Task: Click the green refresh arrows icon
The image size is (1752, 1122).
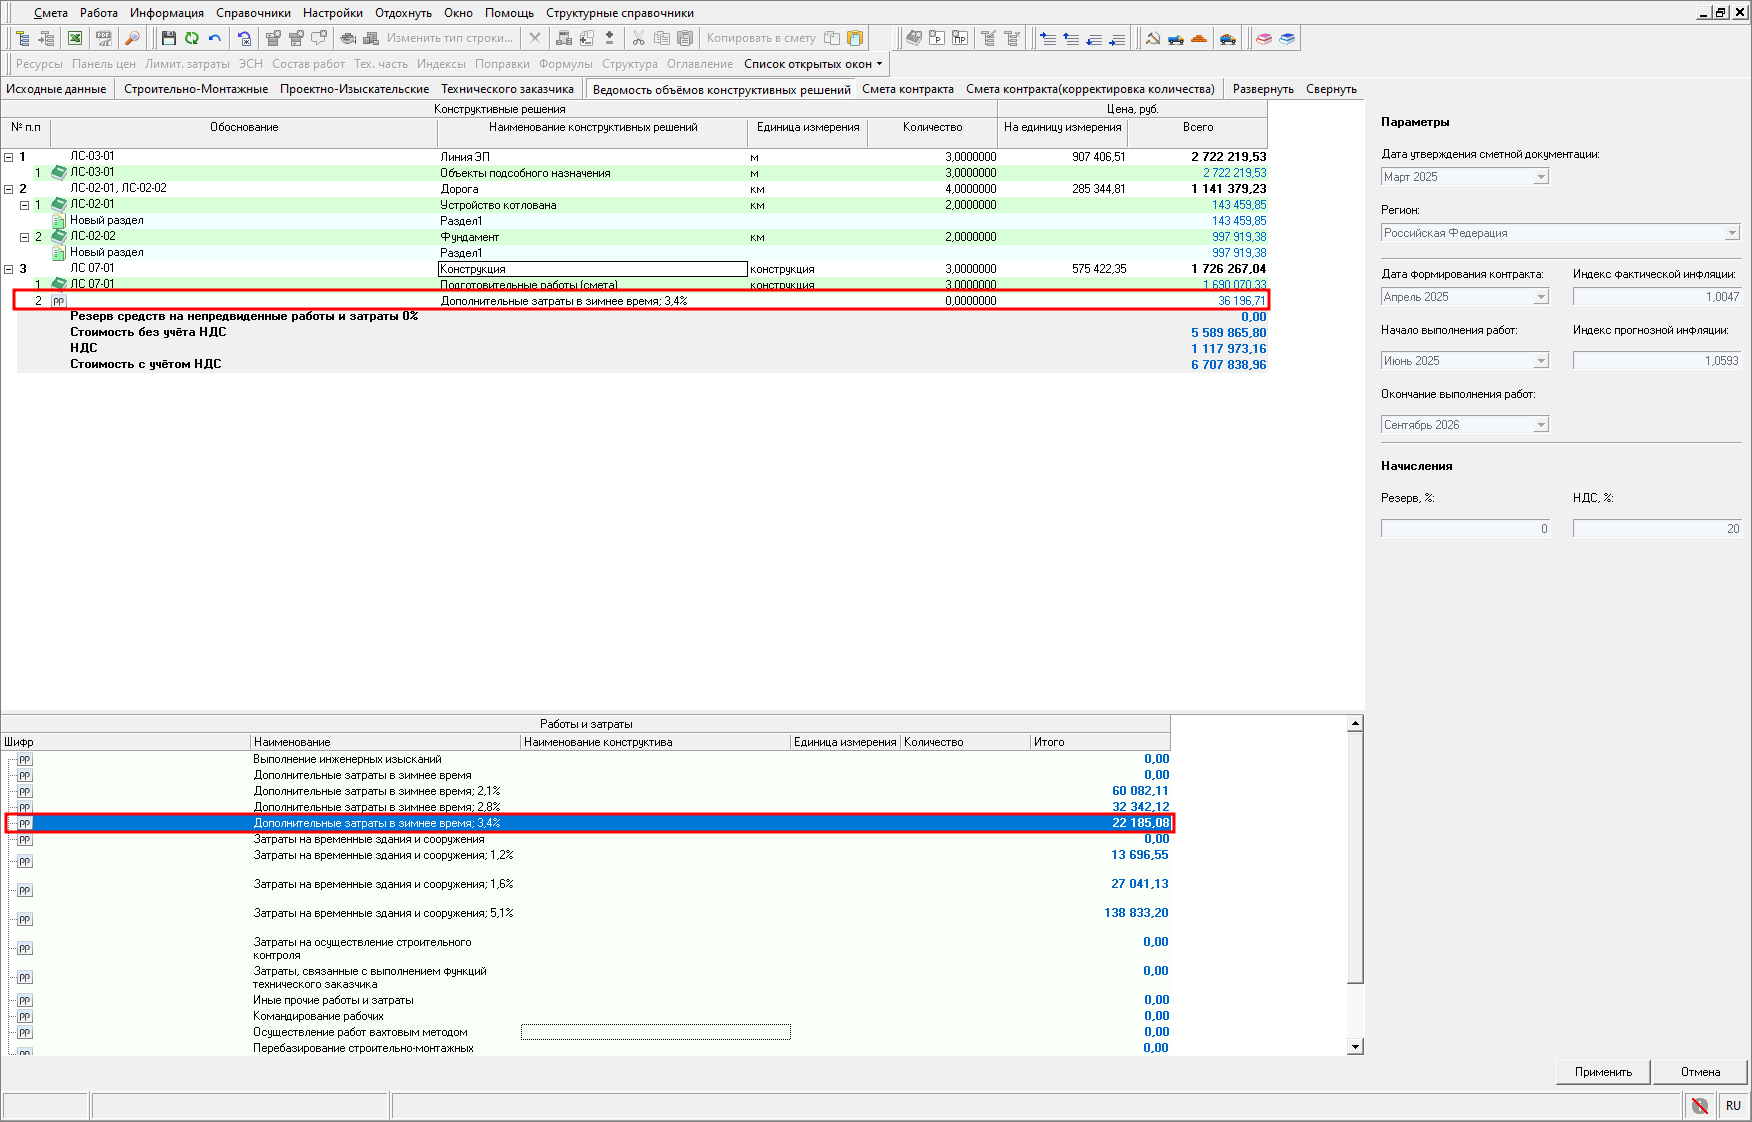Action: pos(191,38)
